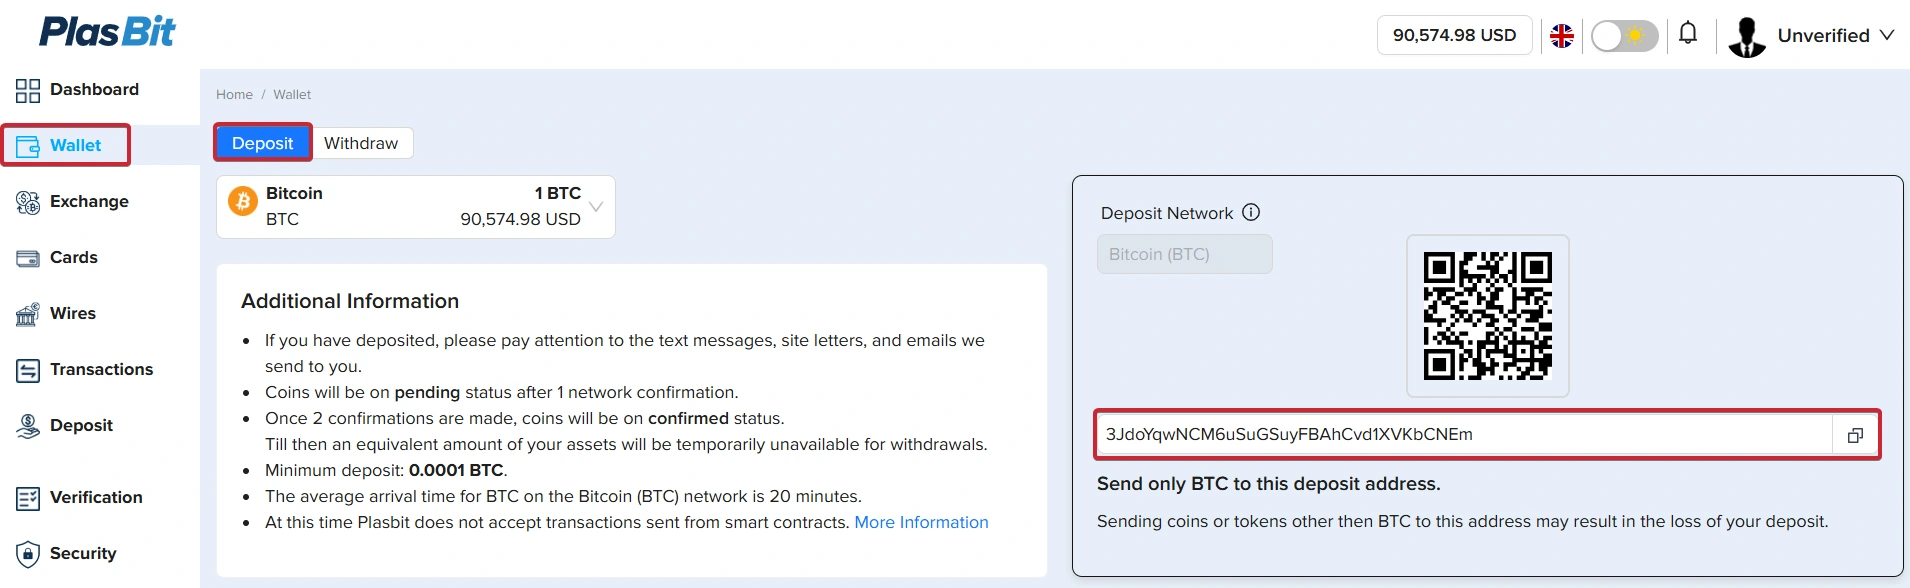The image size is (1910, 588).
Task: Toggle the light/dark theme switch
Action: click(x=1624, y=35)
